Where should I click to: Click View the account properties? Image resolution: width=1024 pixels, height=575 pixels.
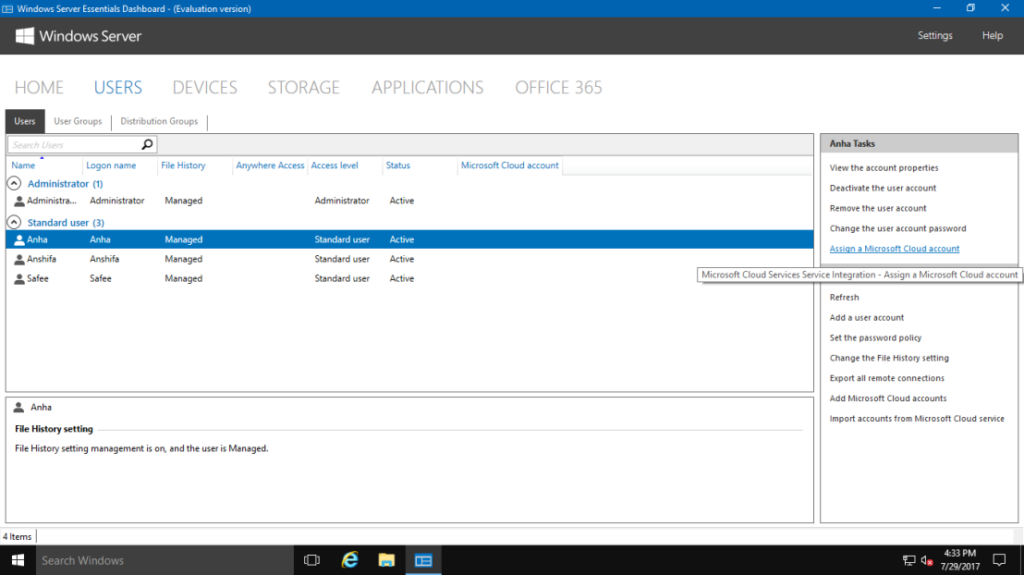click(884, 168)
